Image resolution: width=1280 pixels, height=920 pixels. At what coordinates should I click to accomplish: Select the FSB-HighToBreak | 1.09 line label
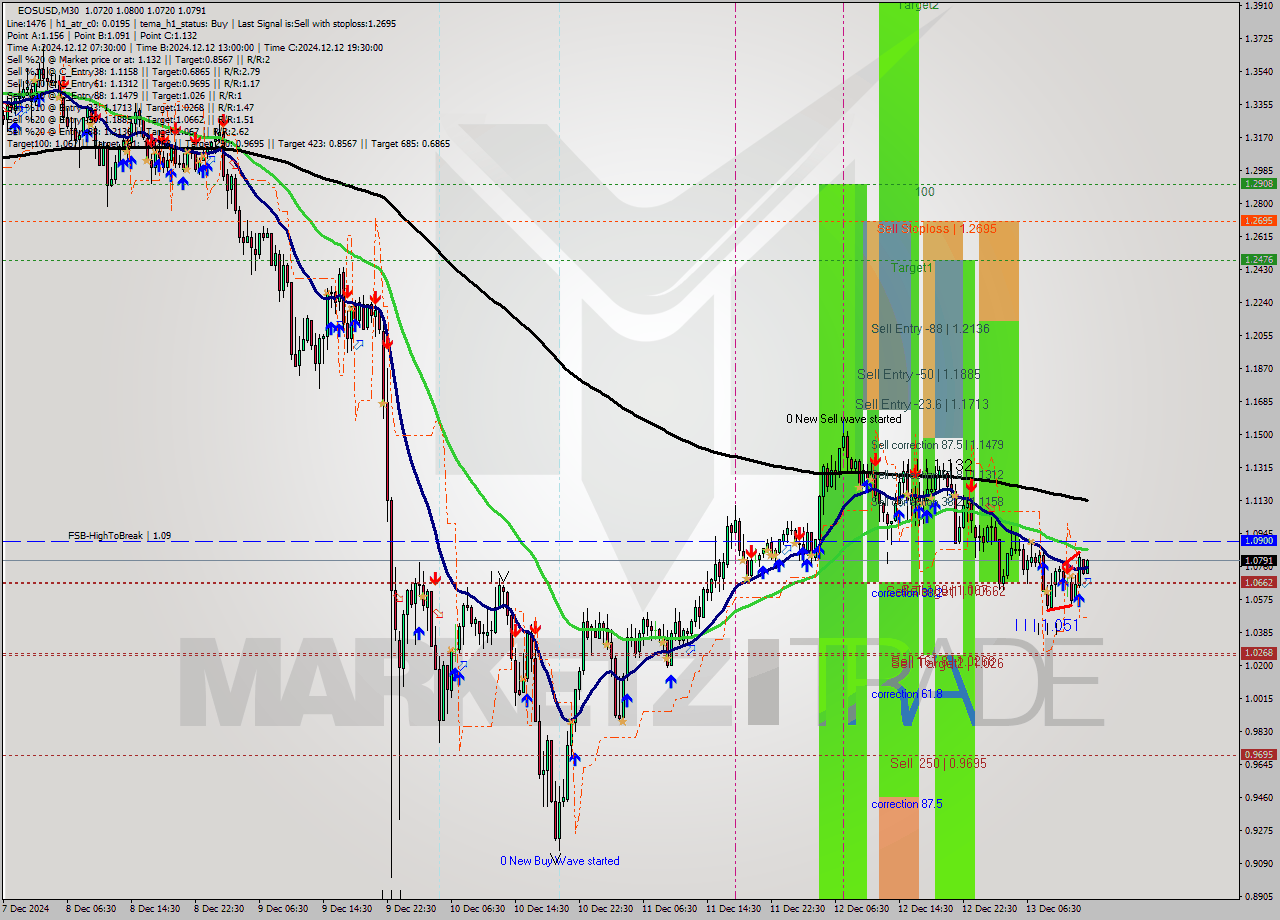(119, 536)
